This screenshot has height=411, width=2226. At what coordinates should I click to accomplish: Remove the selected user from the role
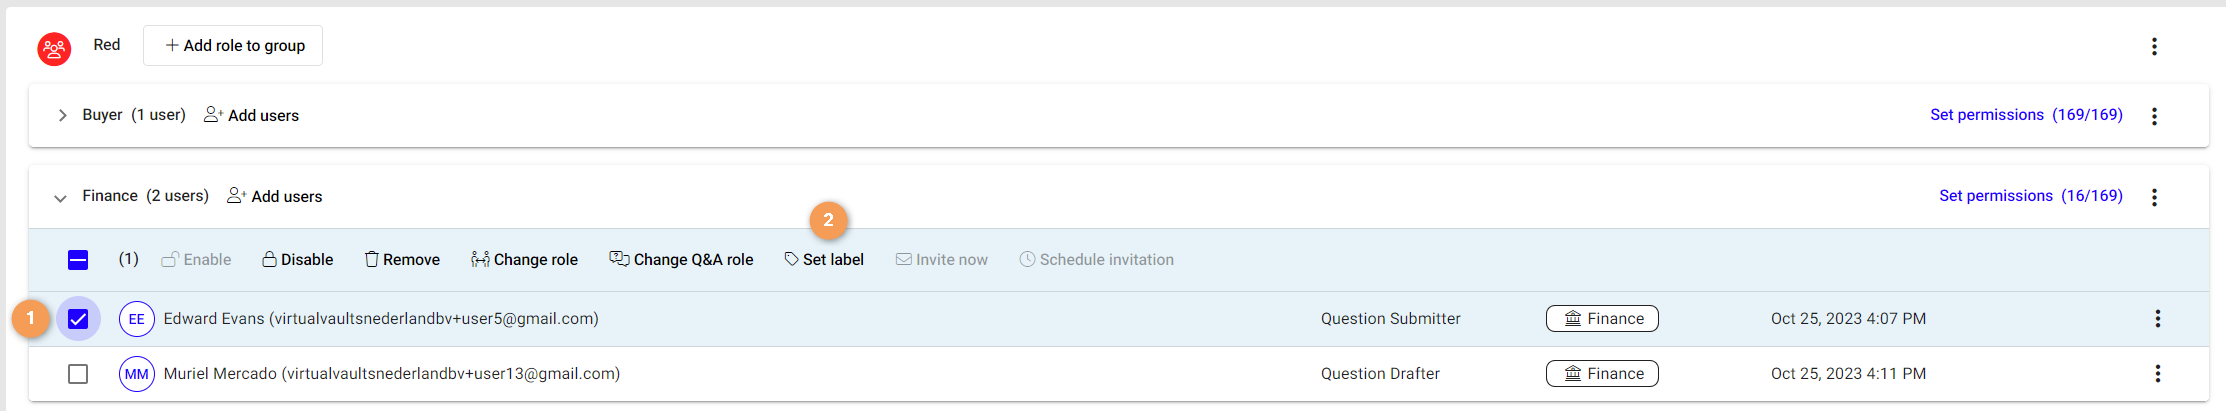pos(402,260)
